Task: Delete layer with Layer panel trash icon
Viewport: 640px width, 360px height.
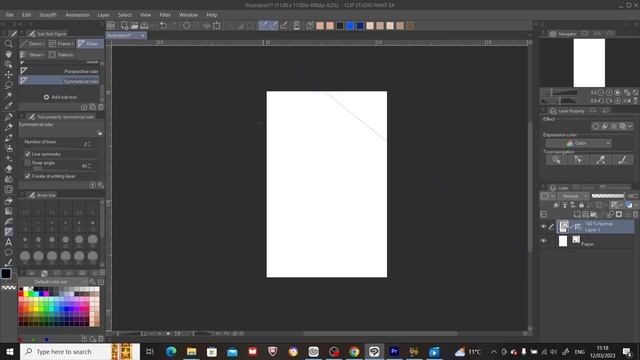Action: [x=636, y=214]
